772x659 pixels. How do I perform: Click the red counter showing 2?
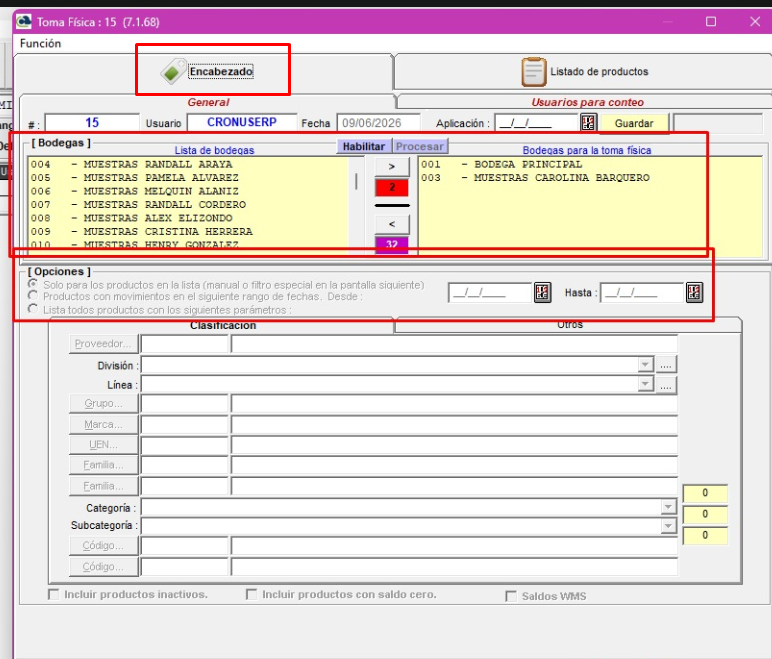tap(392, 187)
